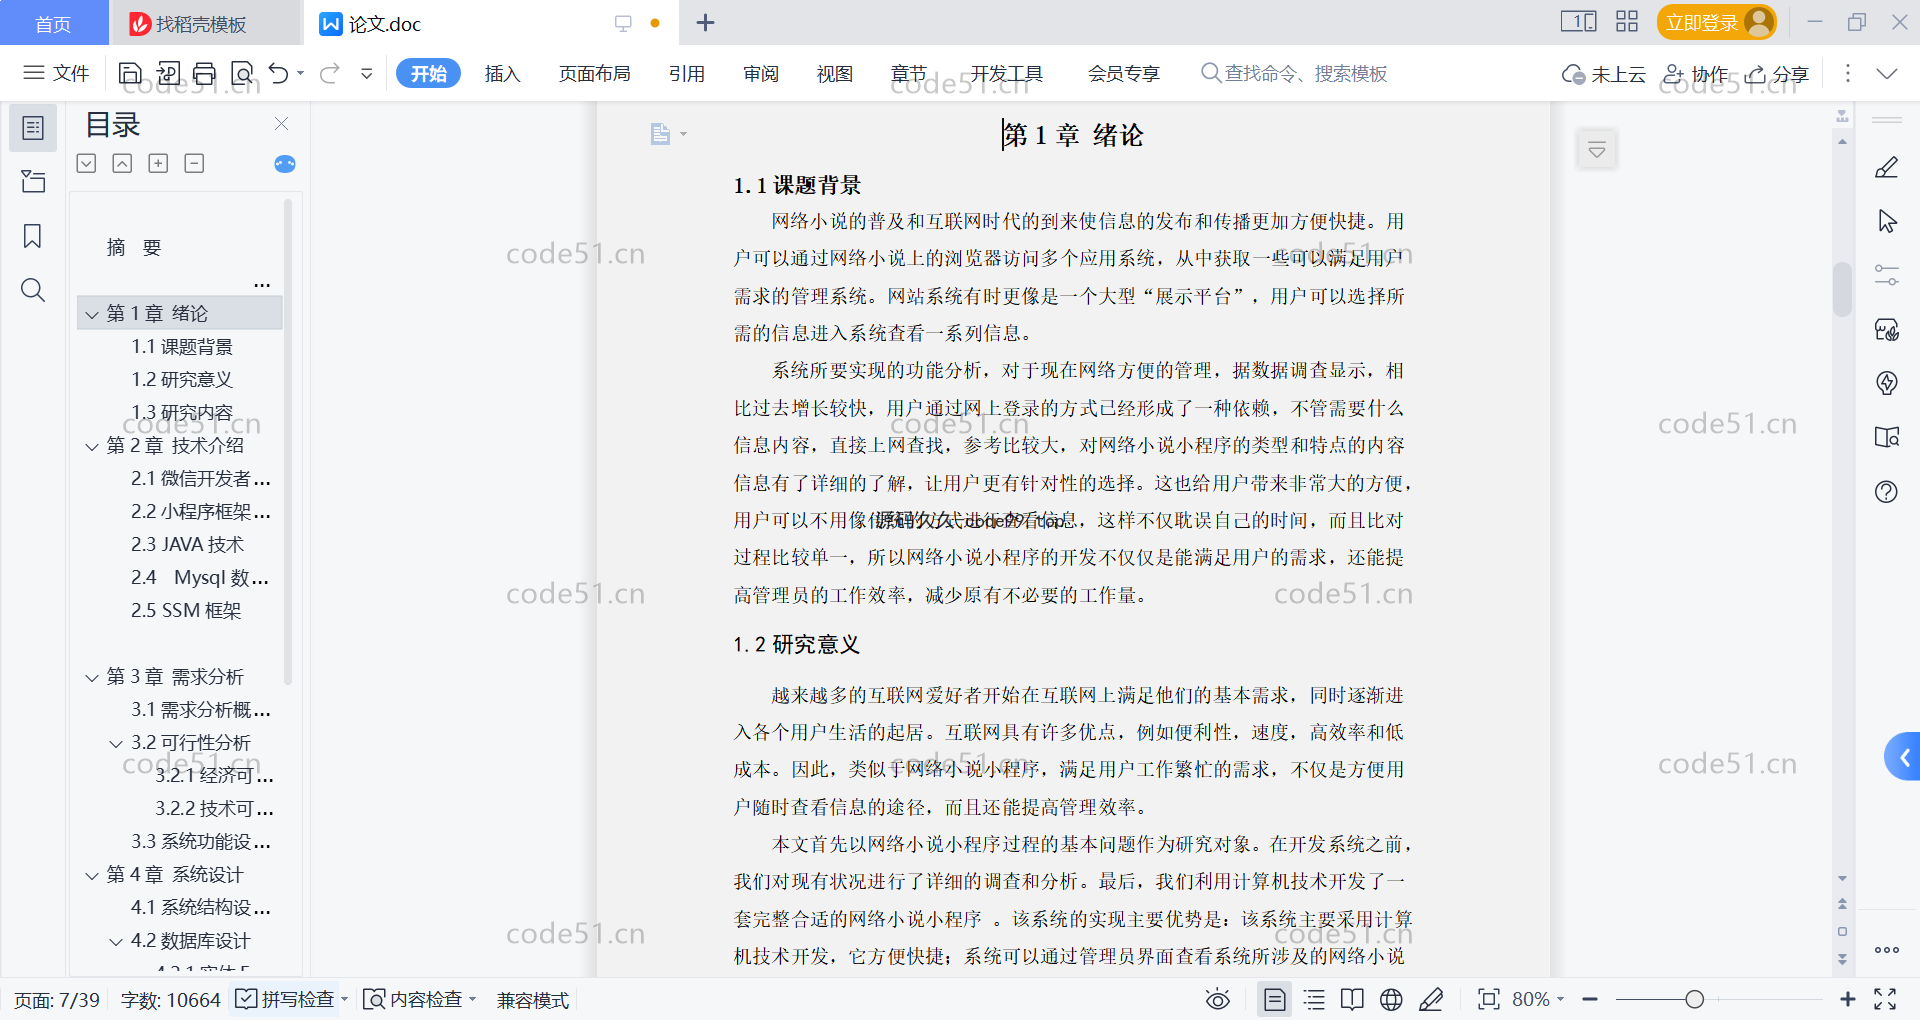Click the app grid icon in title bar
The image size is (1920, 1020).
coord(1627,22)
